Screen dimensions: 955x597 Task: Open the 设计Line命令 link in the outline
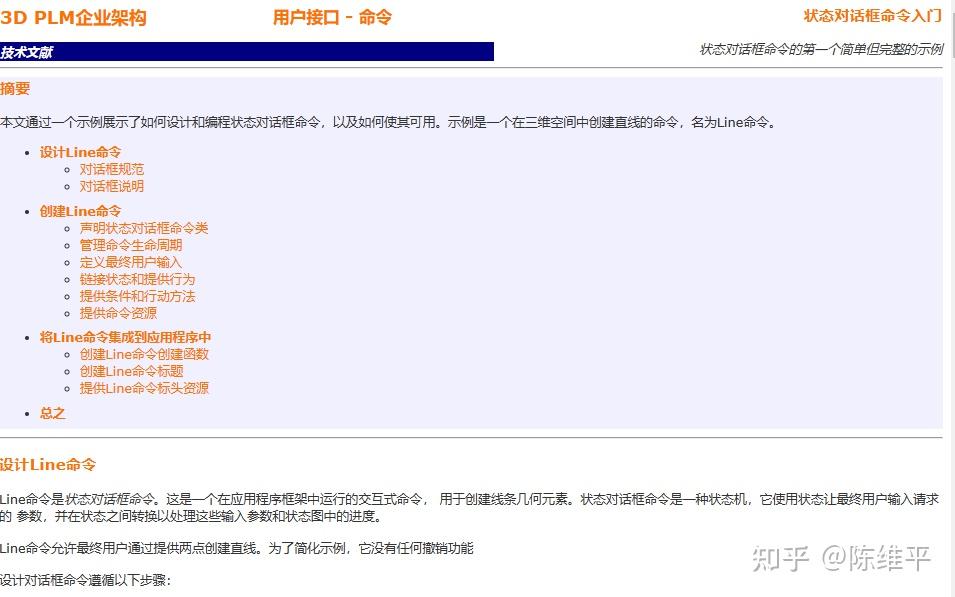point(79,152)
